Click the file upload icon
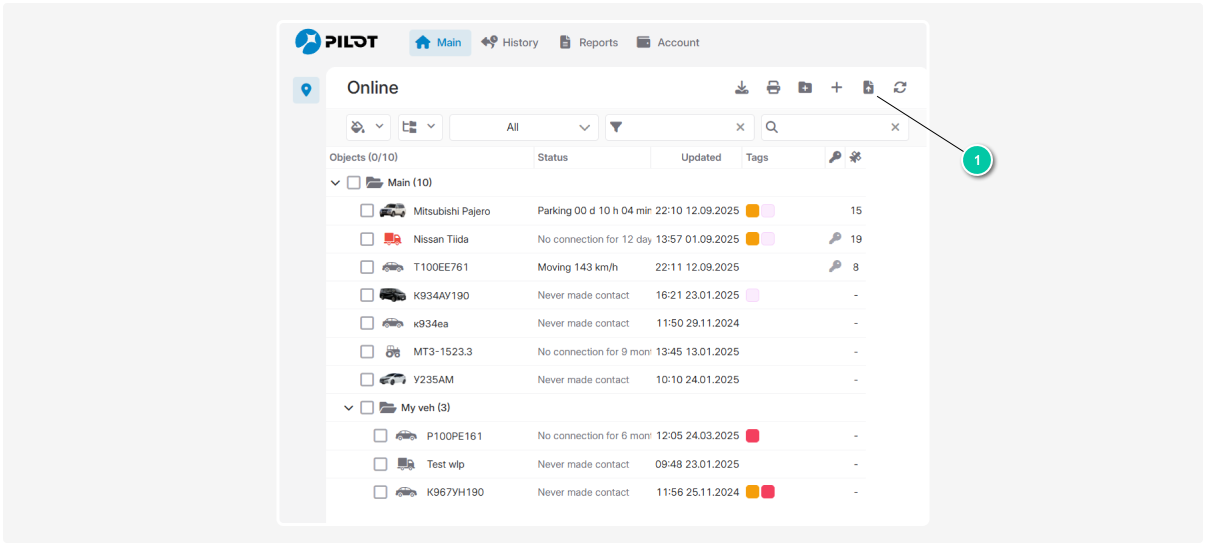The width and height of the screenshot is (1206, 546). click(868, 88)
